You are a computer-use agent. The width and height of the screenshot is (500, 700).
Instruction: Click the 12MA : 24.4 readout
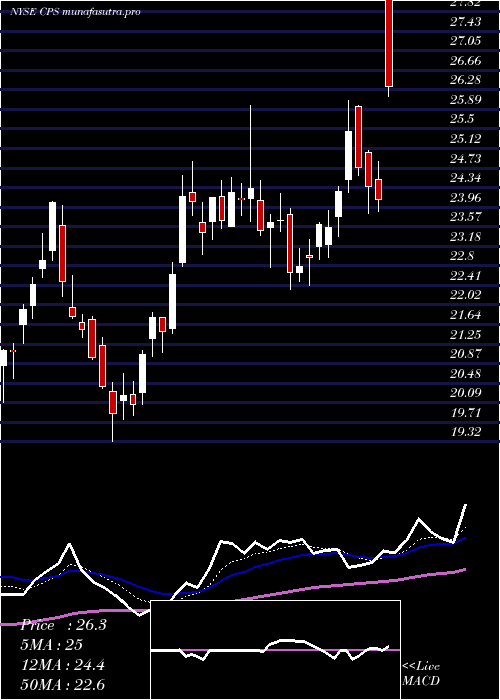point(63,665)
